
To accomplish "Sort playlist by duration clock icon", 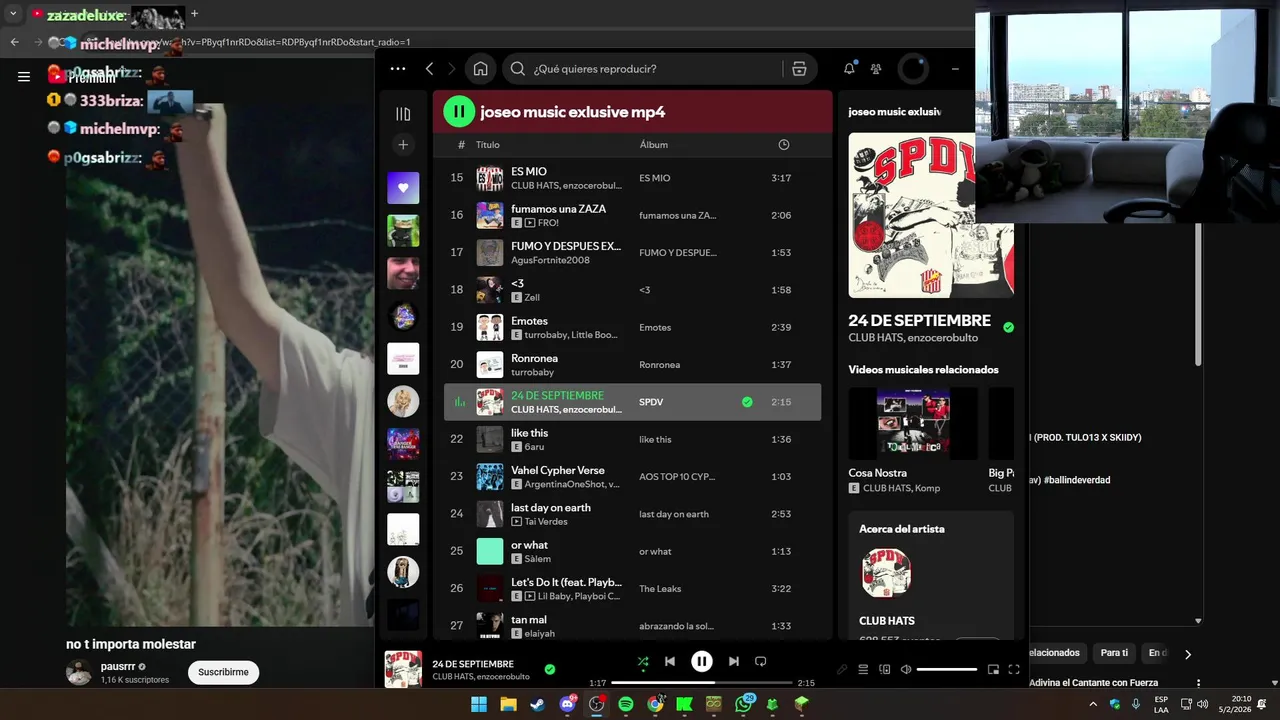I will [x=784, y=145].
